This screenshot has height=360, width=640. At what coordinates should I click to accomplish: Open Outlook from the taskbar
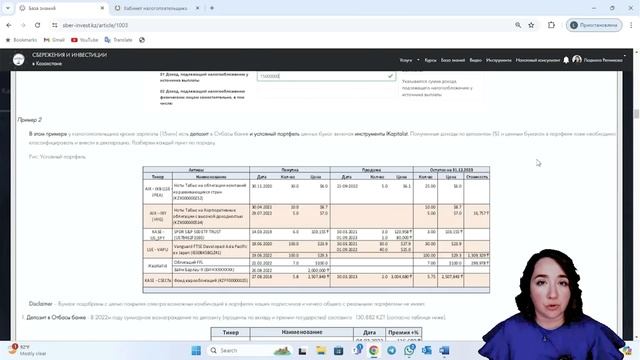click(x=427, y=351)
